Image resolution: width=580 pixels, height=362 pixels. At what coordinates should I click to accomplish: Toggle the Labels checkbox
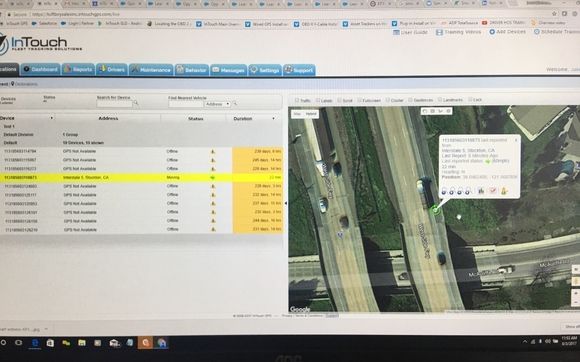[x=318, y=100]
